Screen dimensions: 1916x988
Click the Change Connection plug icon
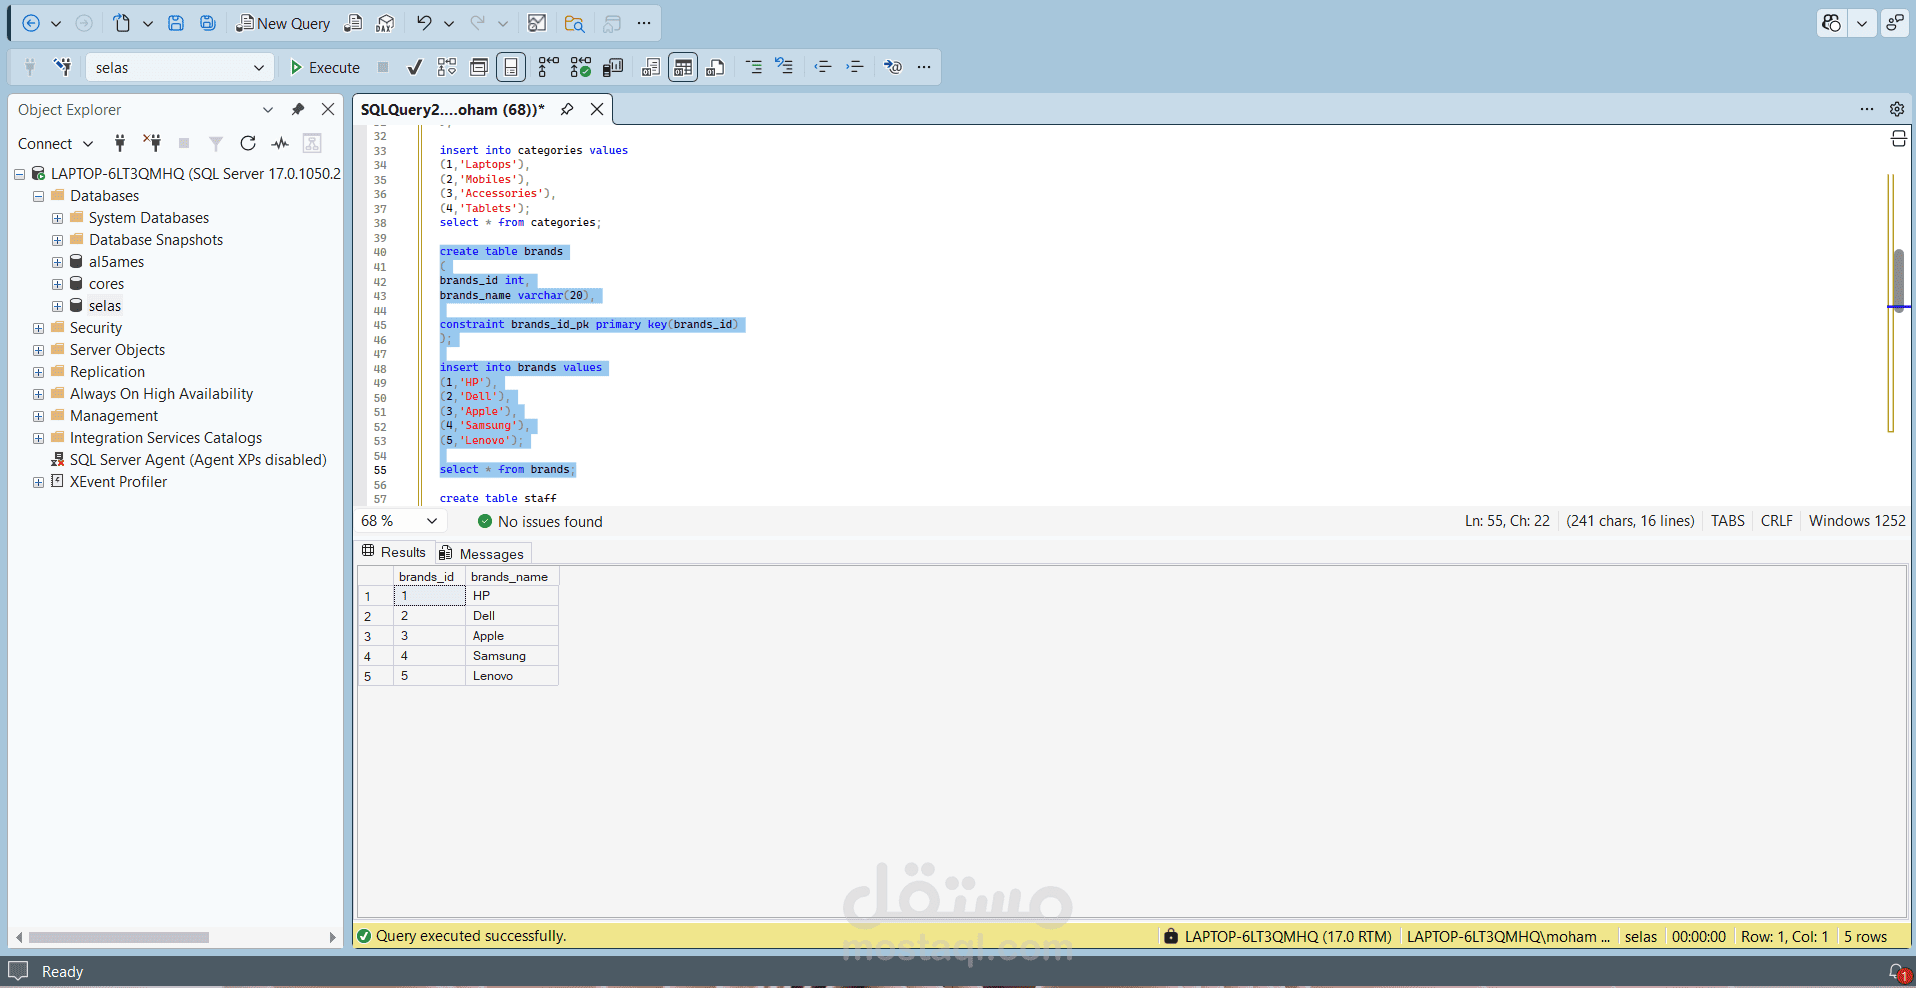tap(63, 67)
